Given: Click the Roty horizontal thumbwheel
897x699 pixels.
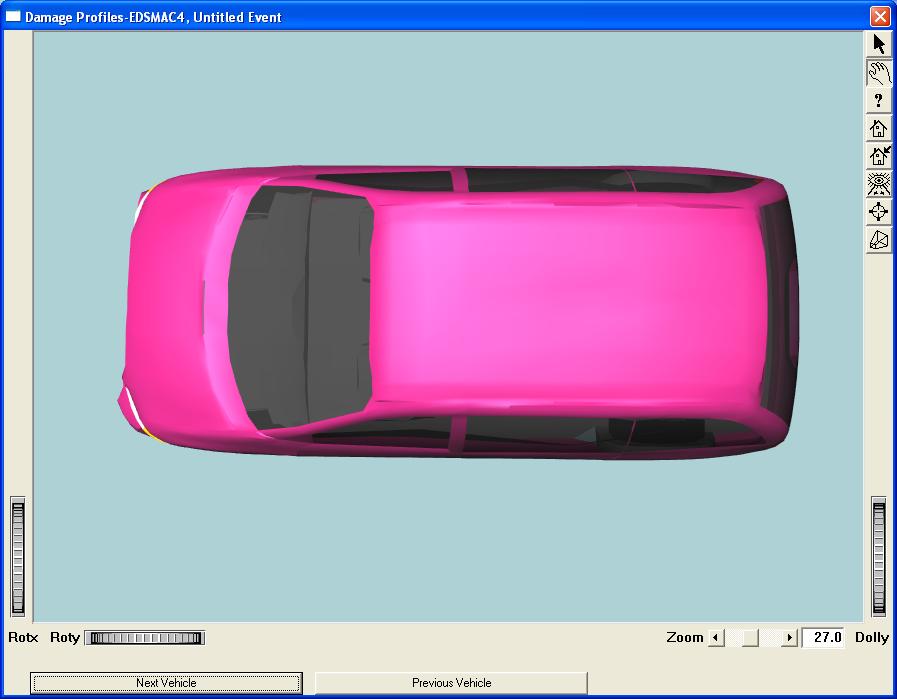Looking at the screenshot, I should (x=145, y=638).
